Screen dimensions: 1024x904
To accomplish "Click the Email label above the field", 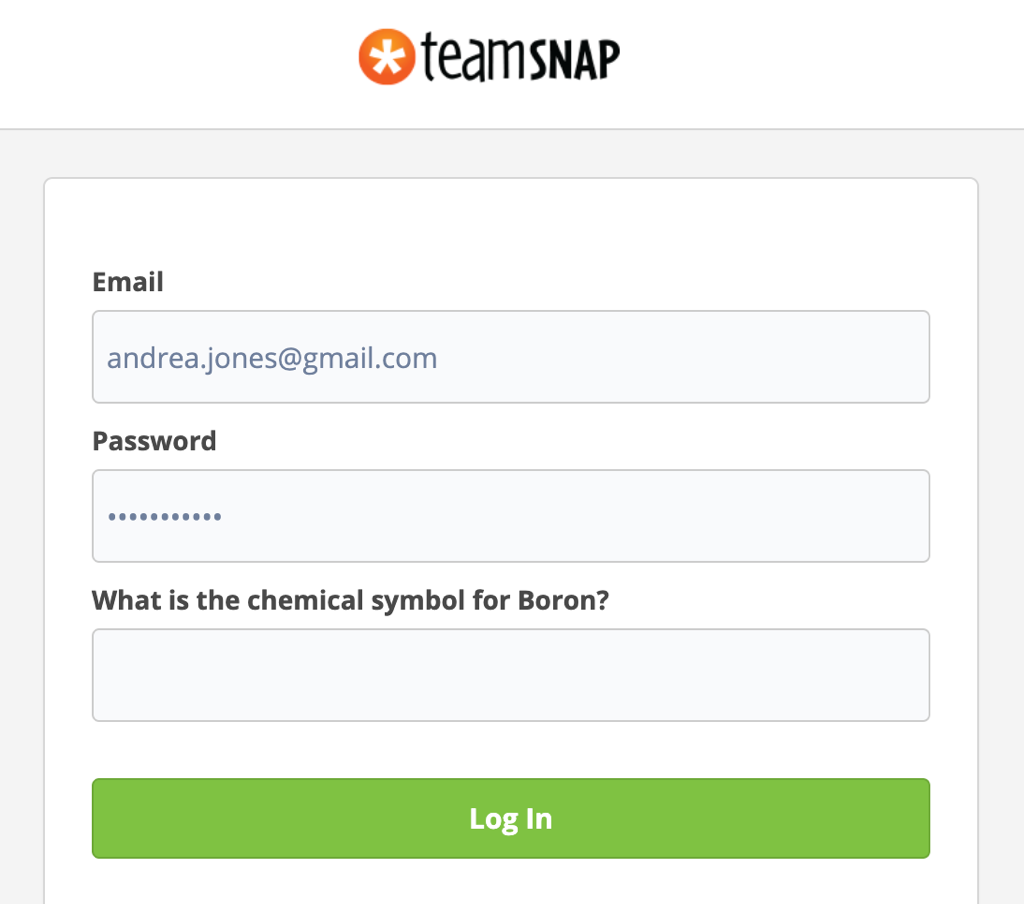I will (128, 282).
